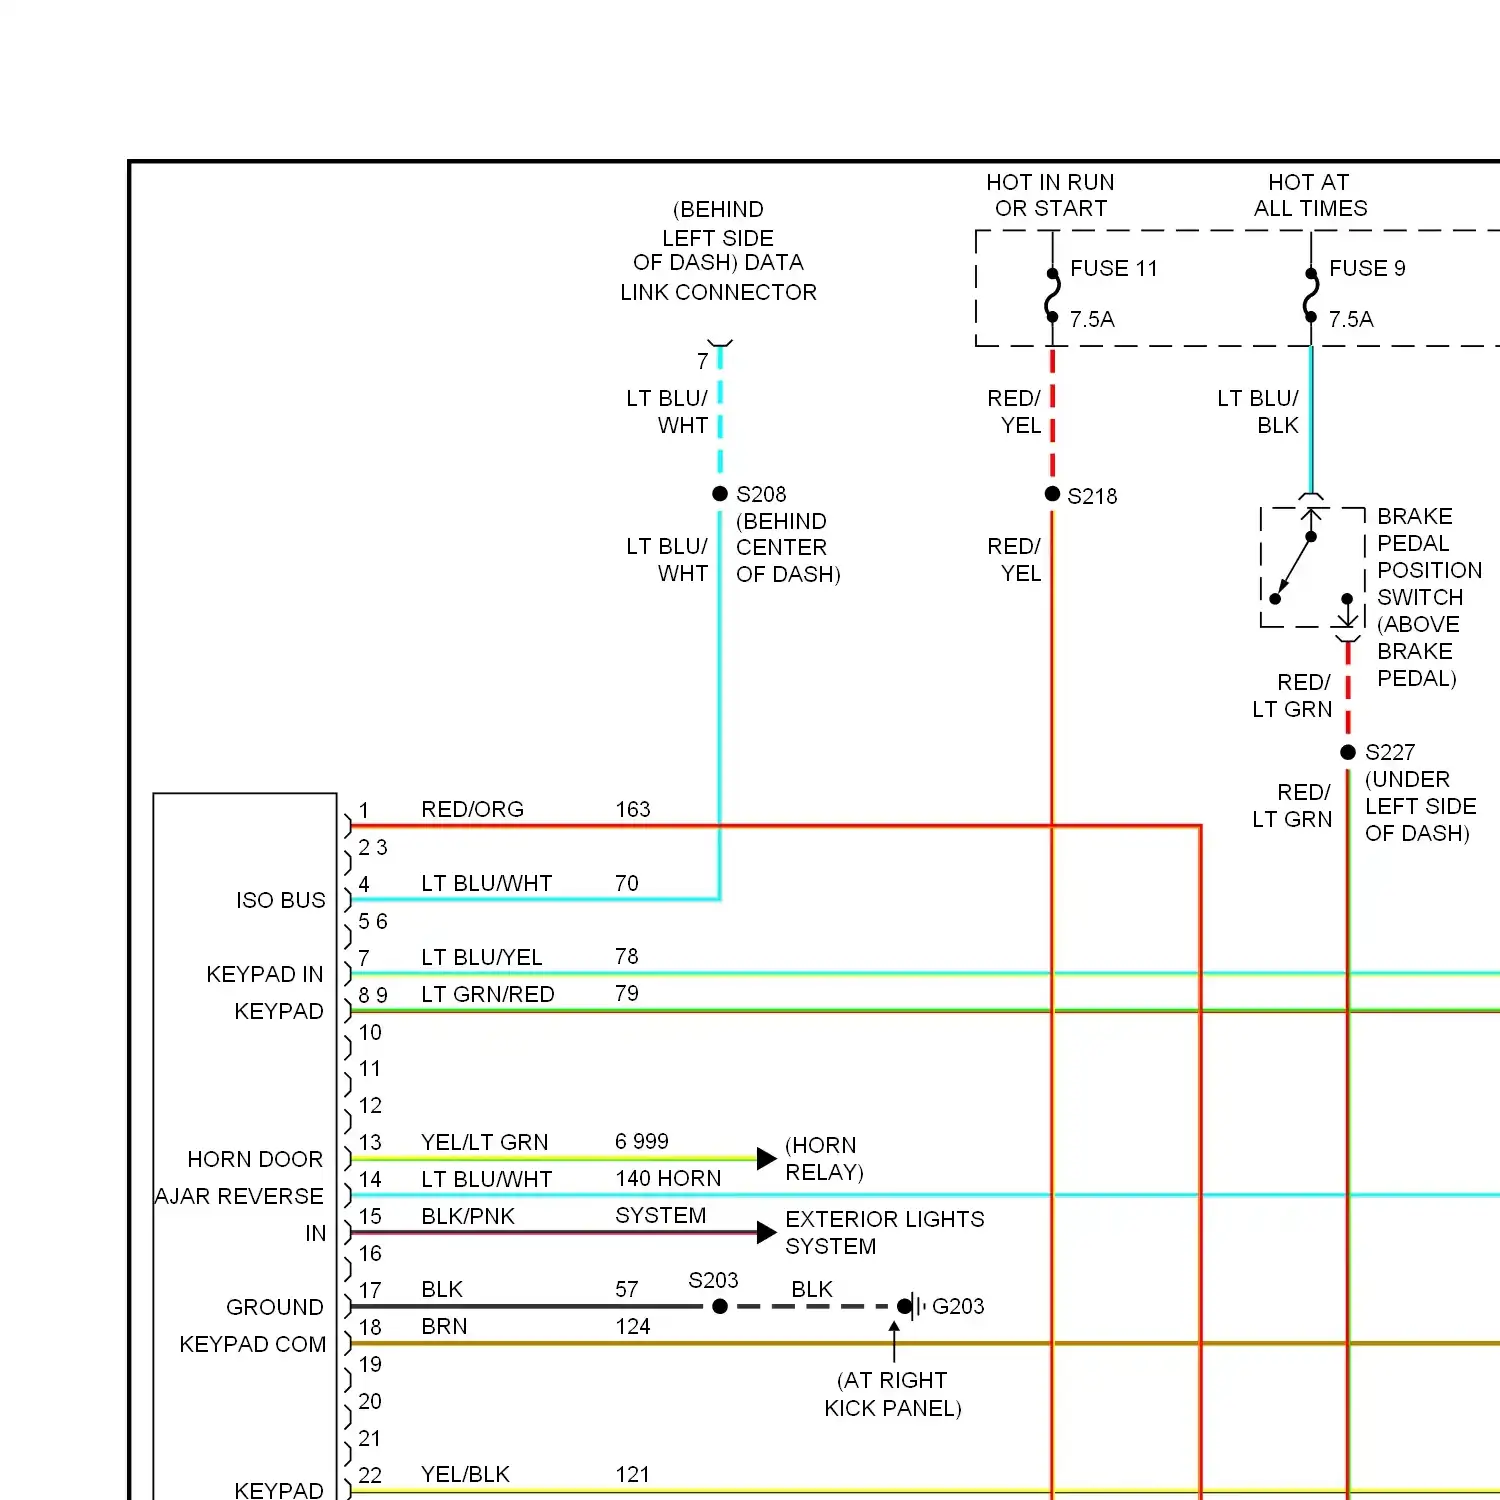Click circuit number 70
The width and height of the screenshot is (1500, 1500).
pyautogui.click(x=627, y=883)
